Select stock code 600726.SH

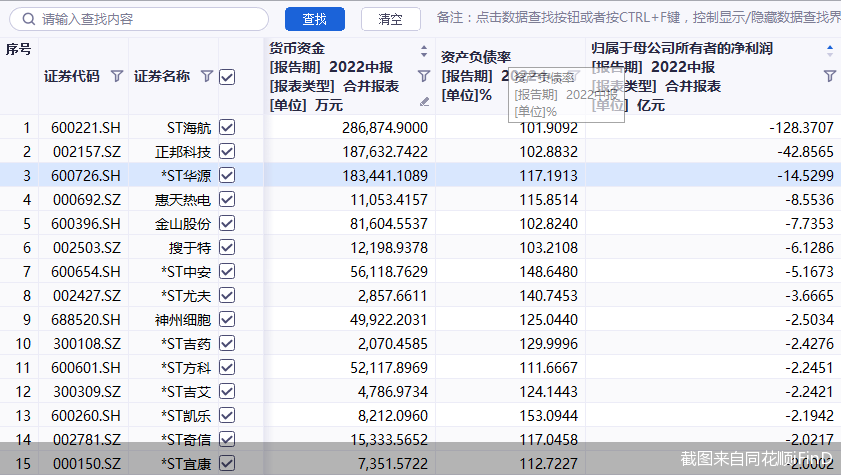click(x=86, y=175)
